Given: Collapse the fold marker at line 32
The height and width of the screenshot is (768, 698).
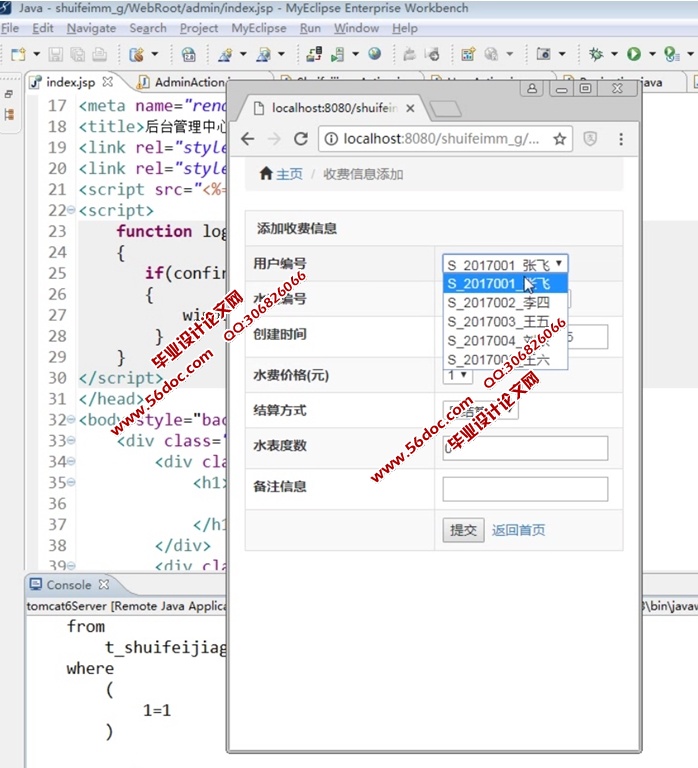Looking at the screenshot, I should point(71,420).
